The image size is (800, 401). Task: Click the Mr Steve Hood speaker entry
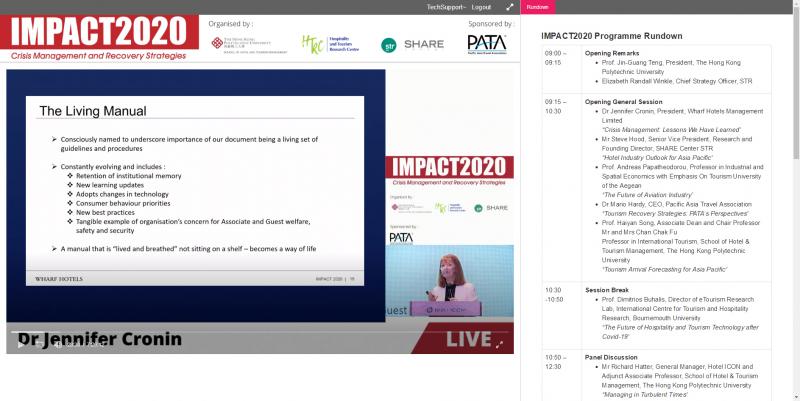pos(677,144)
